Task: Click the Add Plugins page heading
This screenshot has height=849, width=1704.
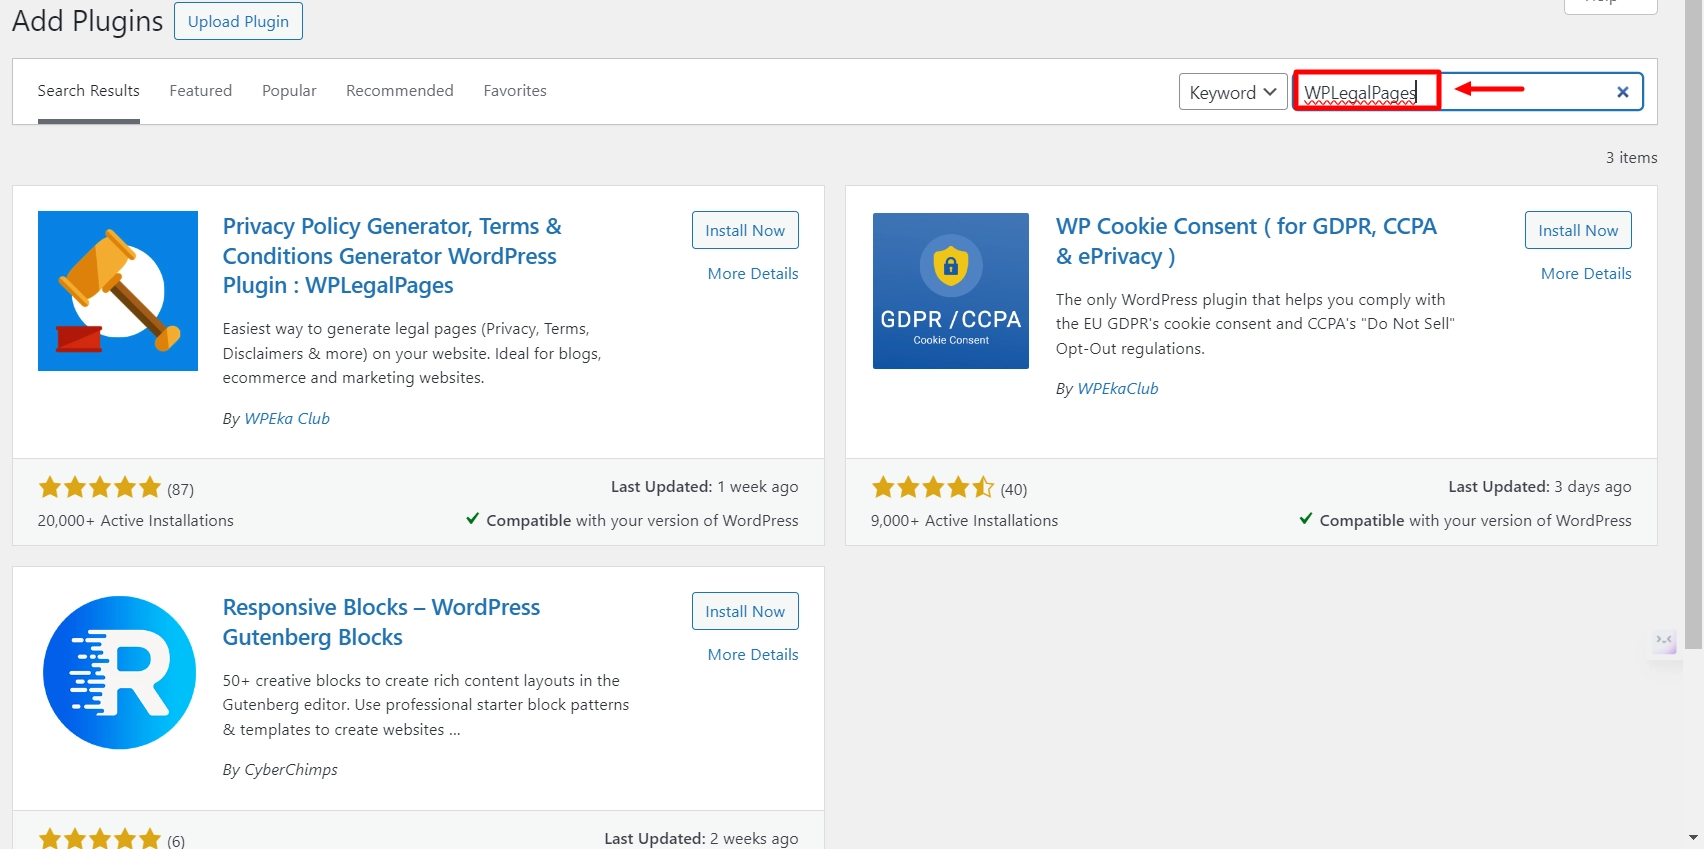Action: pos(88,21)
